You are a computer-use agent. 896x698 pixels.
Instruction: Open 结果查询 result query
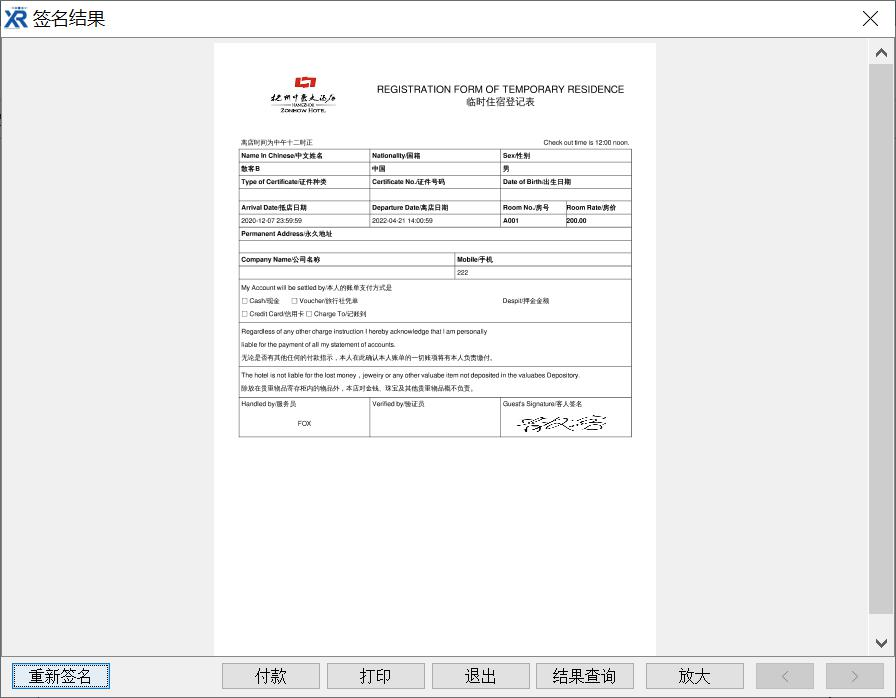pyautogui.click(x=585, y=676)
